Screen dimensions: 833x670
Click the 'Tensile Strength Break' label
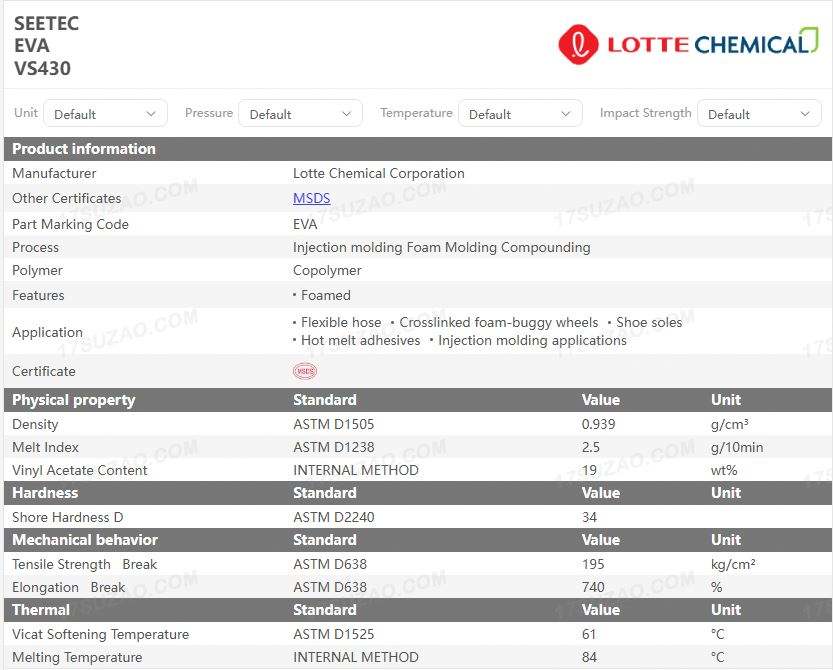(84, 564)
